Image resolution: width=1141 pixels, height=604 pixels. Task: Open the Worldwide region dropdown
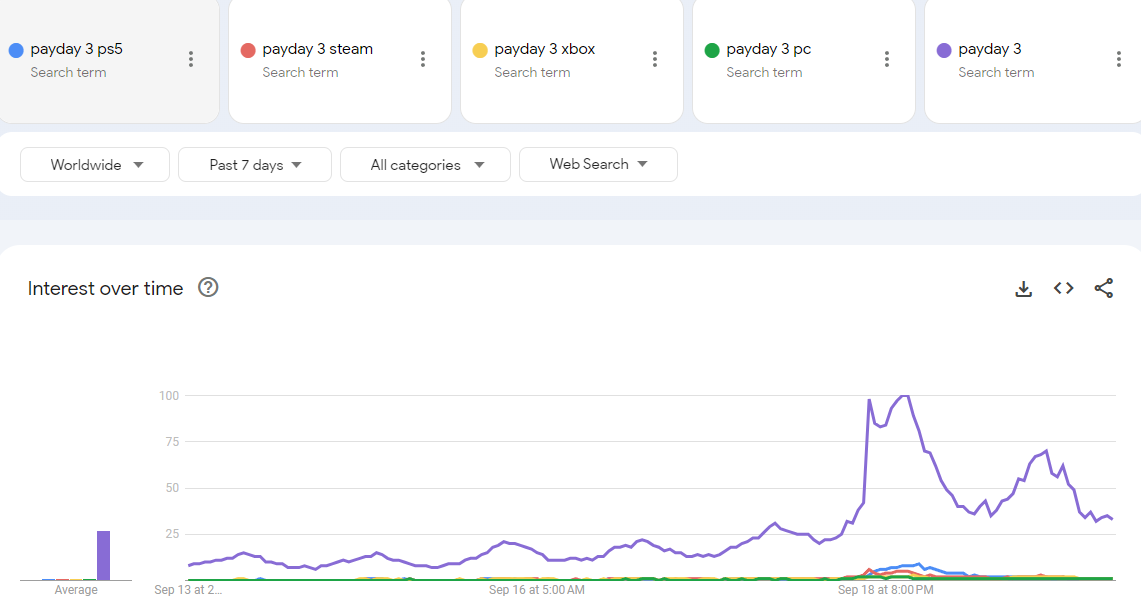95,164
